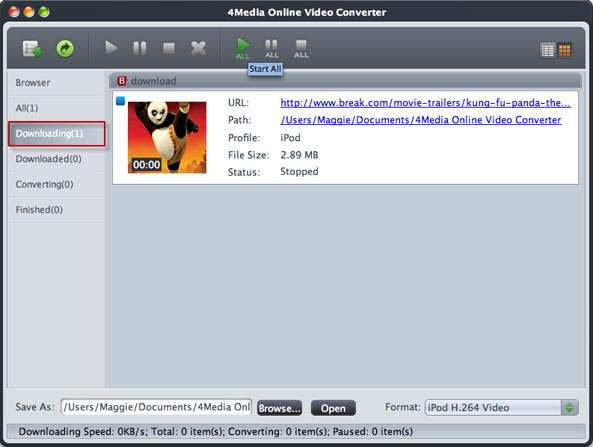This screenshot has width=593, height=447.
Task: Click the Save As path field
Action: click(x=156, y=407)
